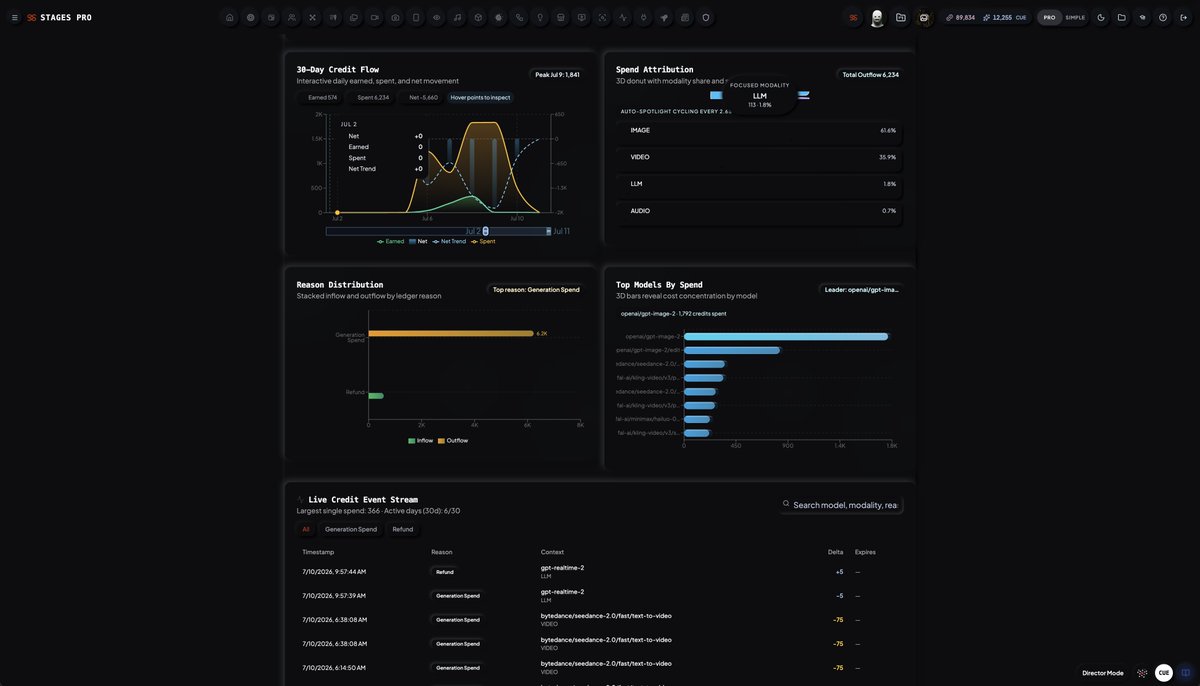This screenshot has width=1200, height=686.
Task: Open the photo camera icon in toolbar
Action: pyautogui.click(x=395, y=17)
